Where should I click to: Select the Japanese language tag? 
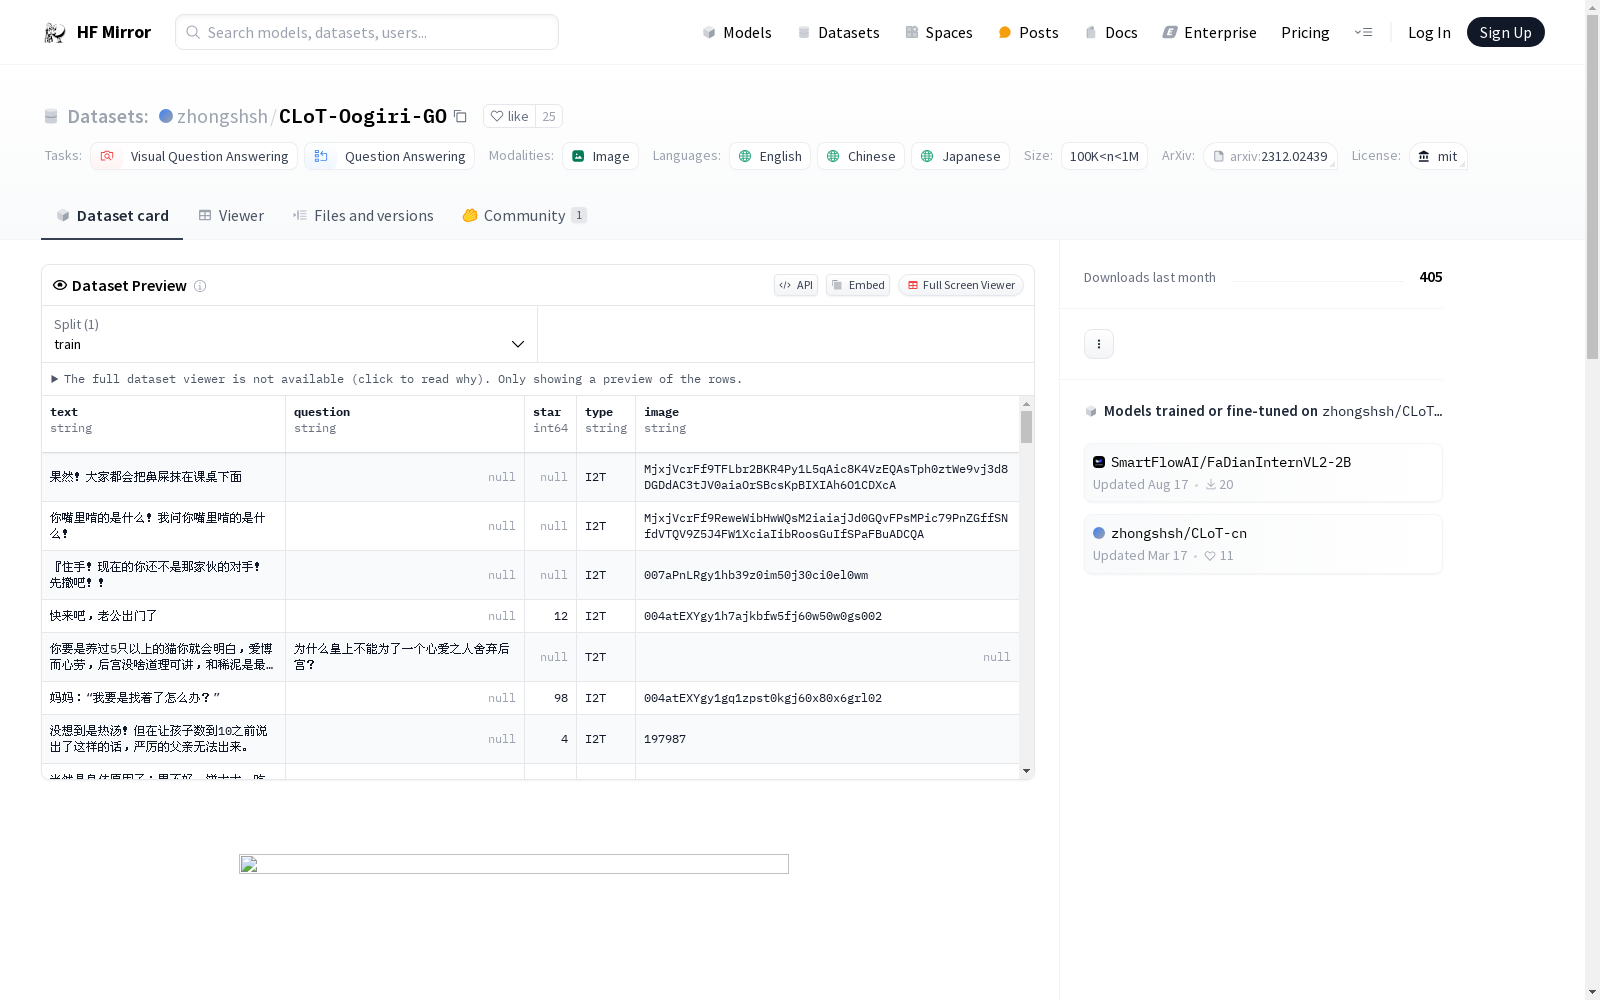960,156
